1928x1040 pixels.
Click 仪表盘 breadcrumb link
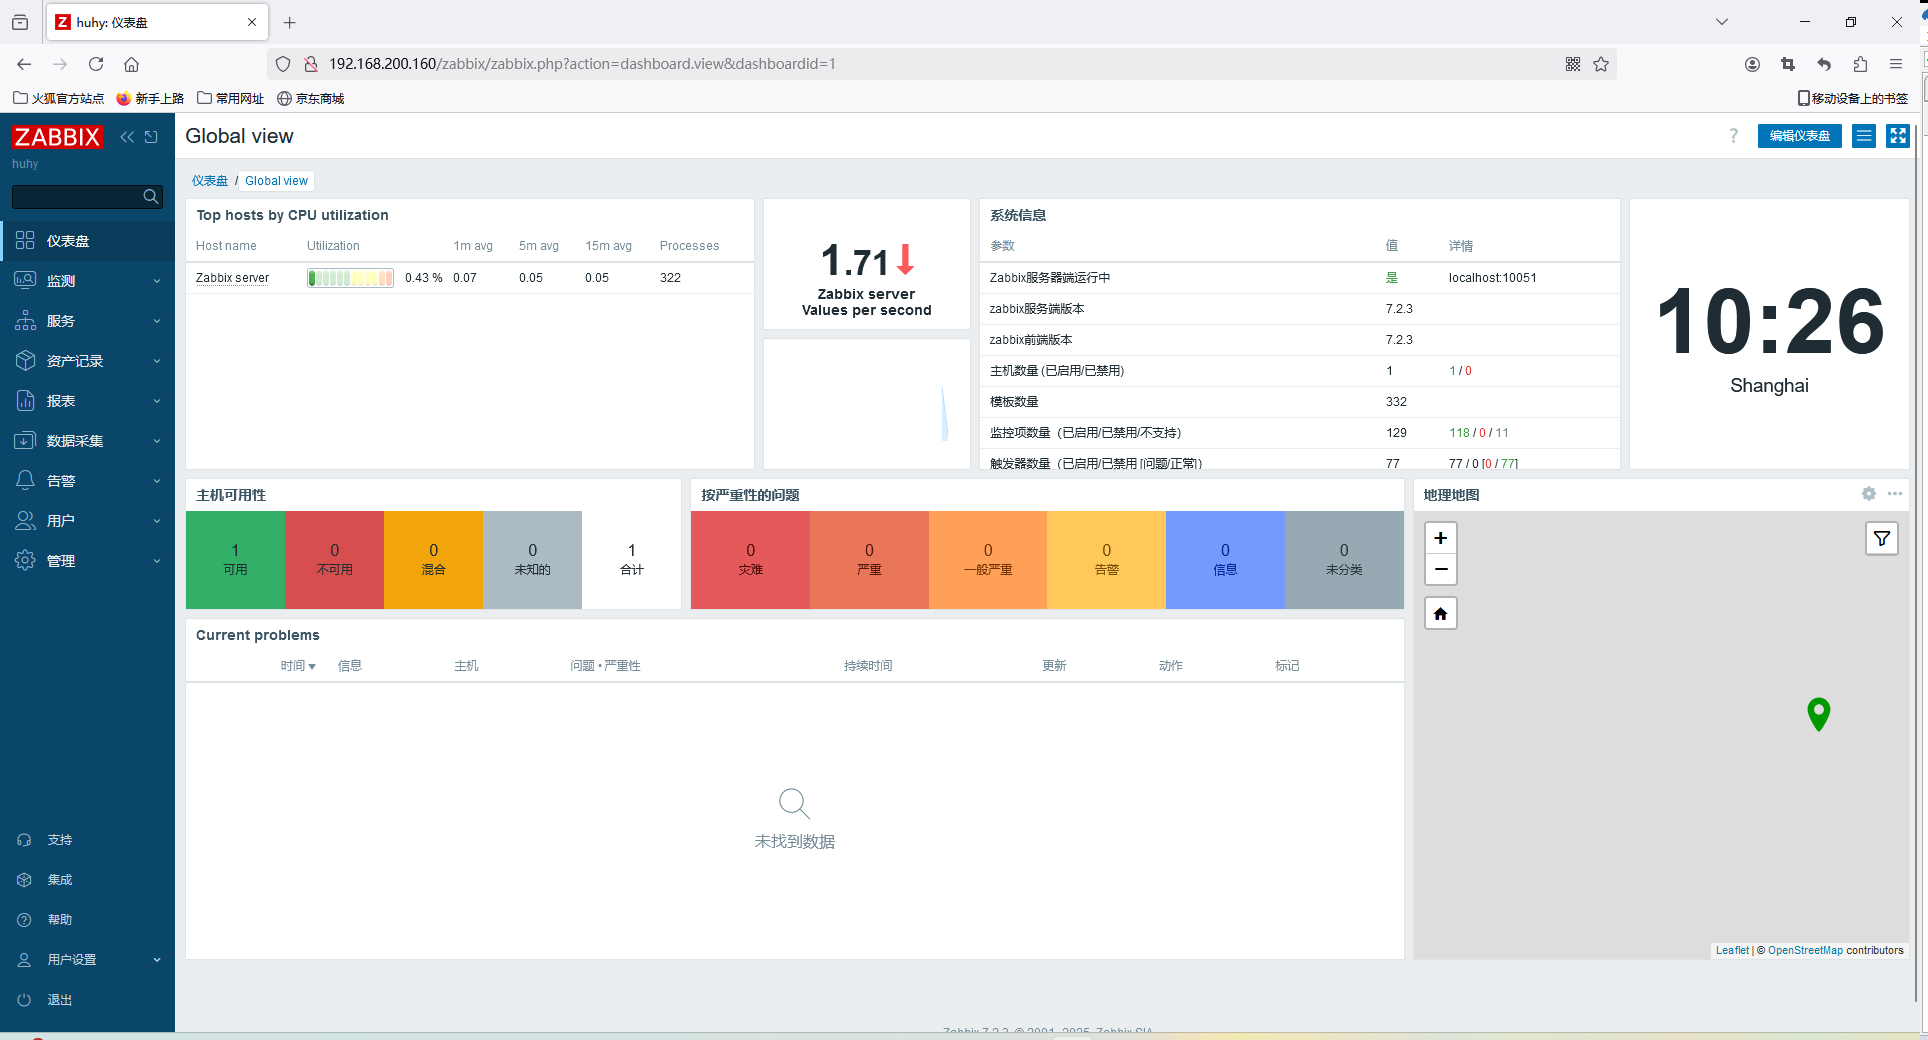pyautogui.click(x=210, y=181)
